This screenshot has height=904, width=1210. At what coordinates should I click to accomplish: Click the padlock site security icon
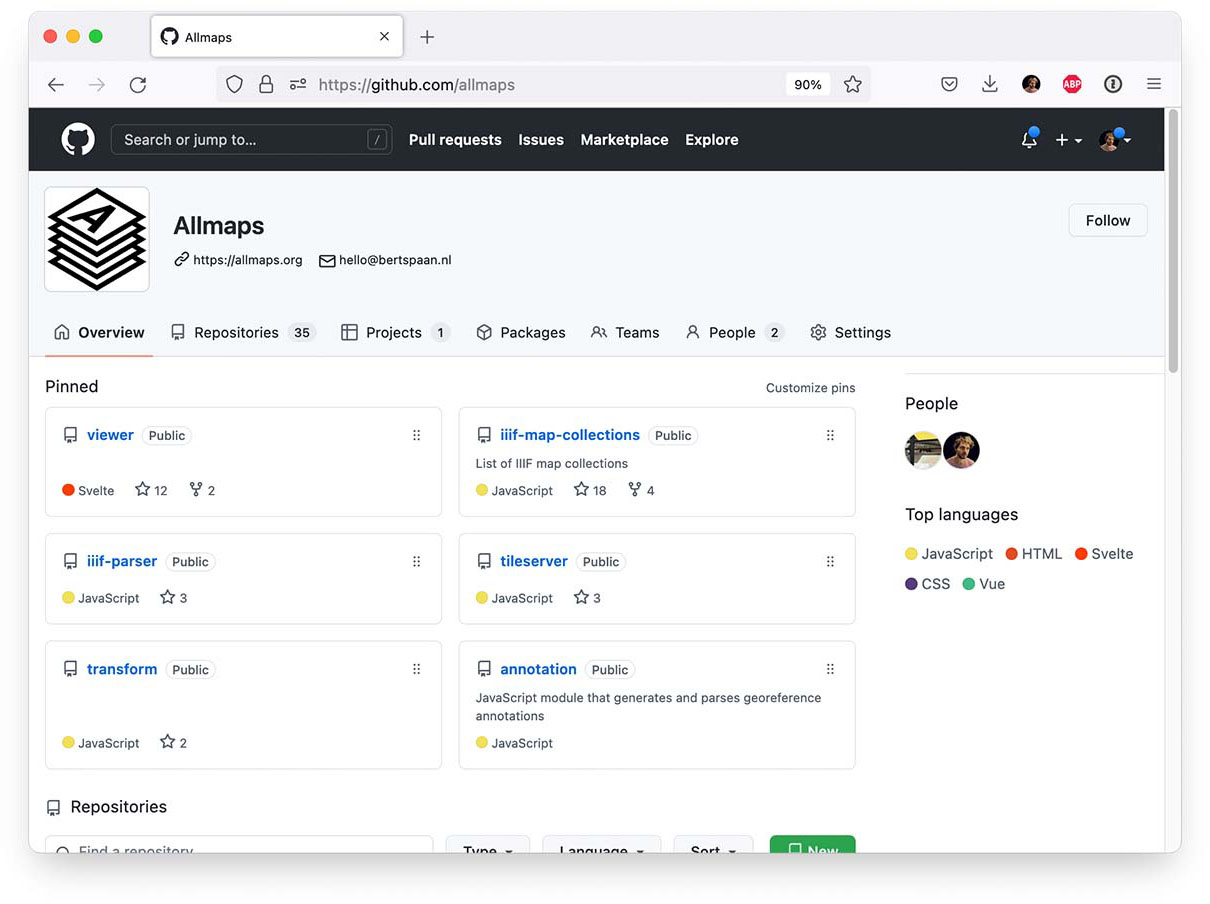click(x=266, y=85)
